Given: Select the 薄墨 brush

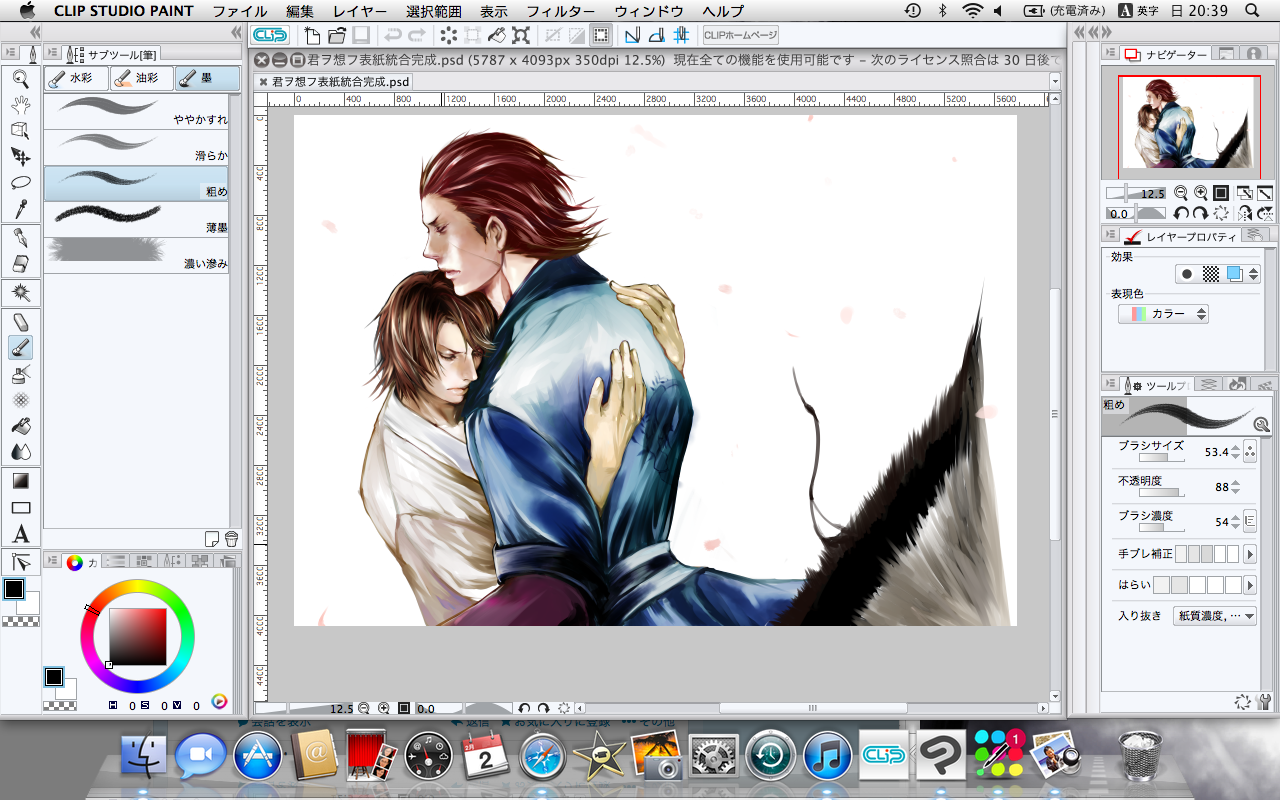Looking at the screenshot, I should point(136,219).
